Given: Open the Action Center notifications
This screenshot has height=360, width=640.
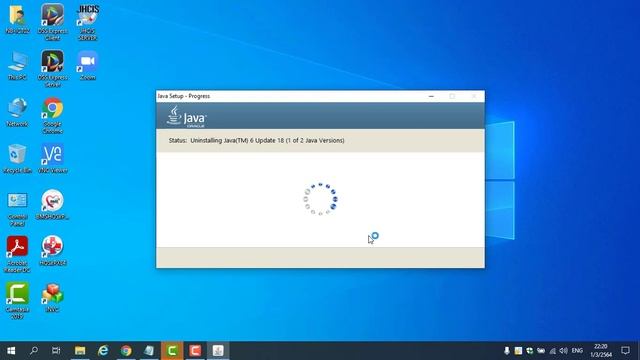Looking at the screenshot, I should (625, 351).
